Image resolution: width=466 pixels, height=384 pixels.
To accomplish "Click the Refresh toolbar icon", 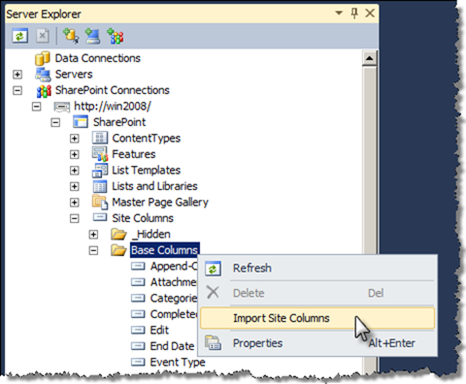I will tap(20, 36).
